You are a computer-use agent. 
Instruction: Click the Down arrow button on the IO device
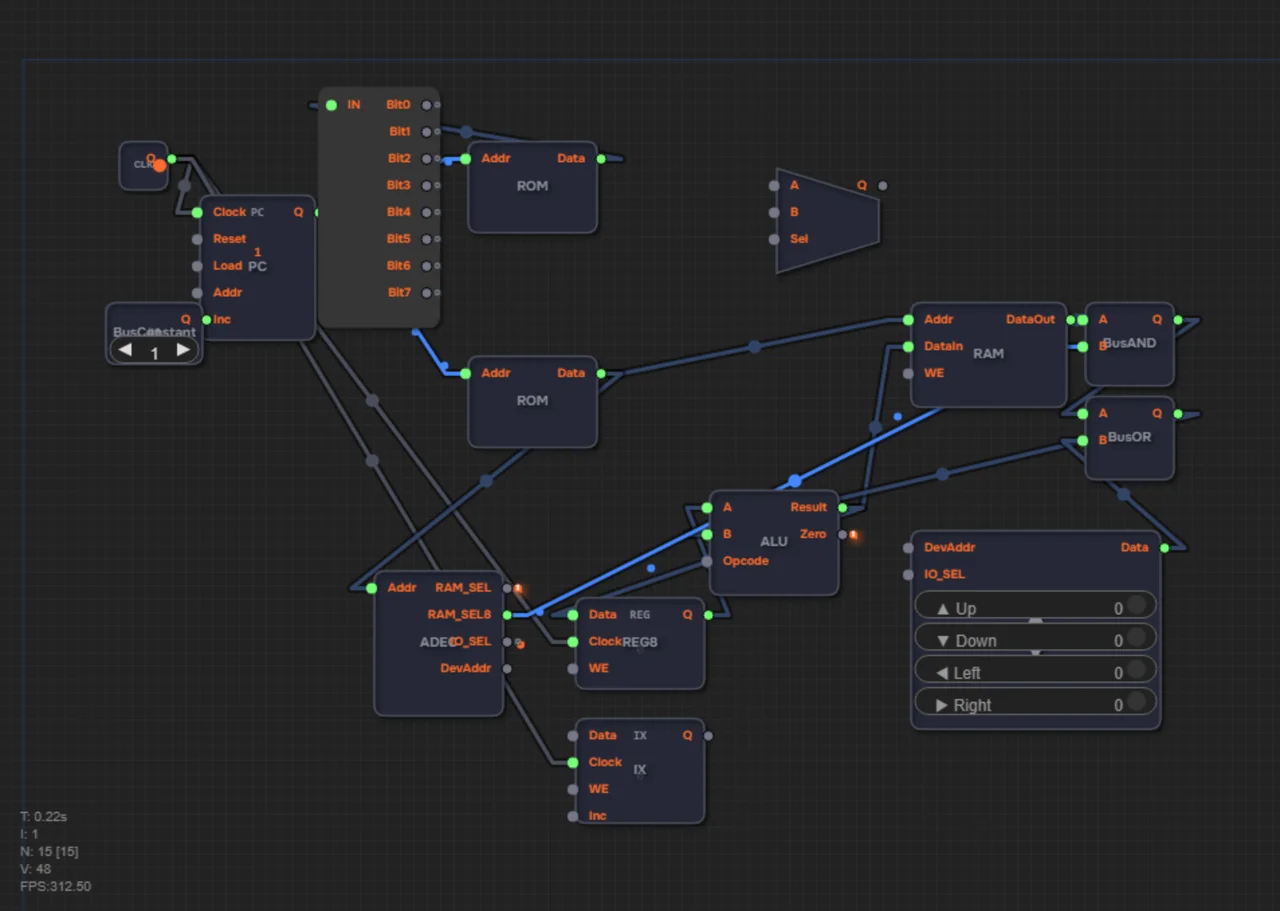(1035, 639)
